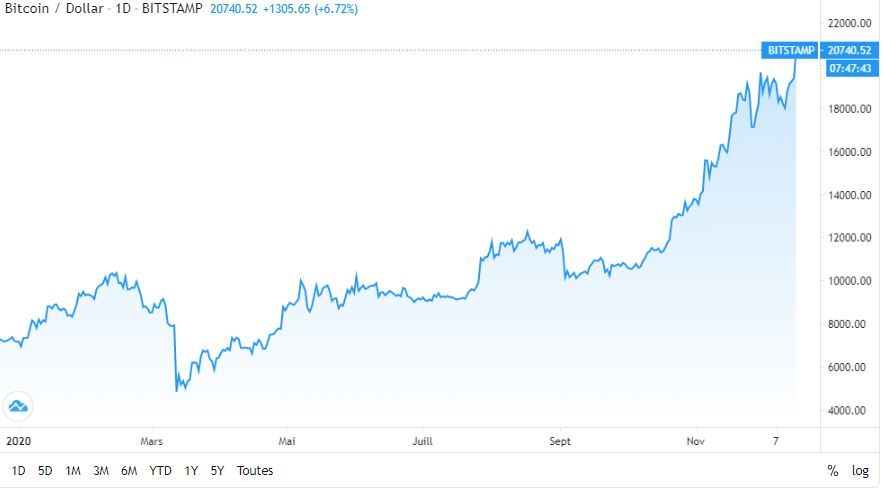This screenshot has height=488, width=883.
Task: Show year-to-date with YTD
Action: point(160,470)
